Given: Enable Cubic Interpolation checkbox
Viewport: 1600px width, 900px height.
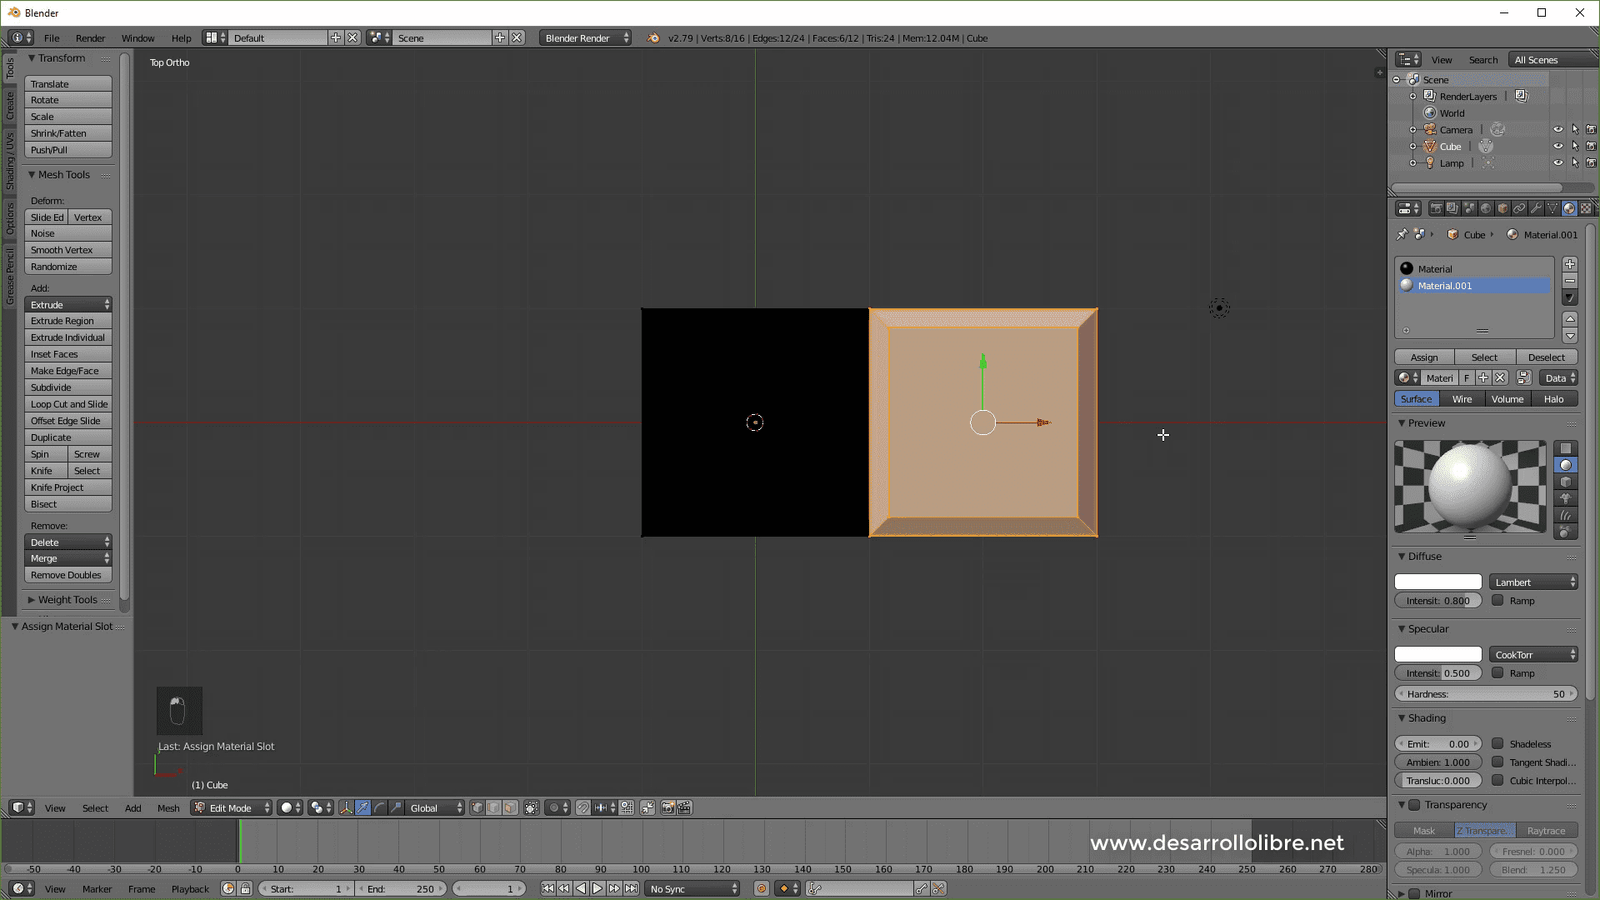Looking at the screenshot, I should (1498, 780).
